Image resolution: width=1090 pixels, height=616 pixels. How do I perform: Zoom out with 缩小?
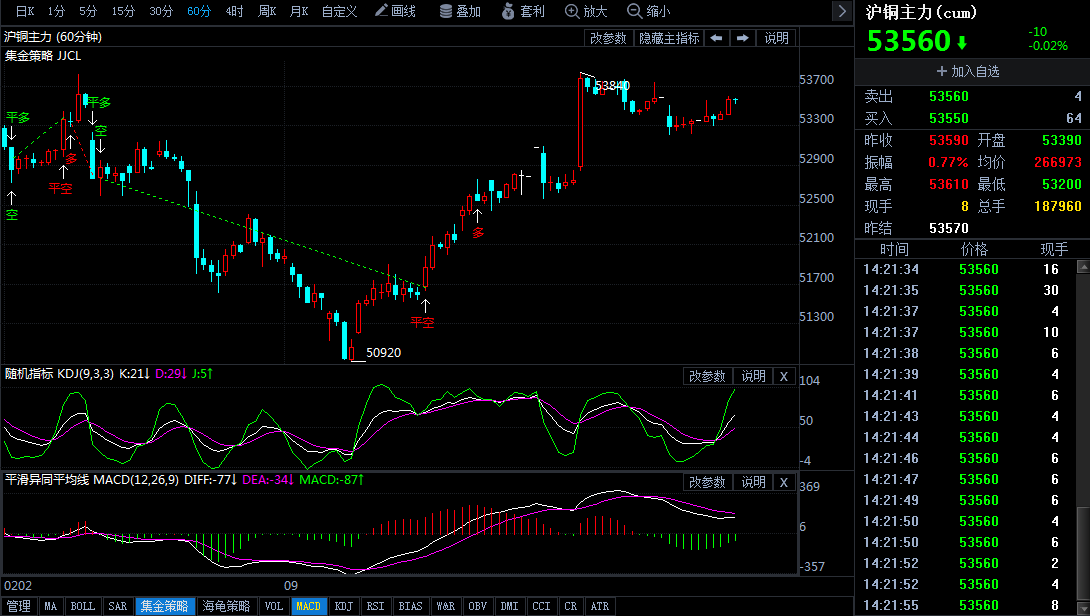649,11
